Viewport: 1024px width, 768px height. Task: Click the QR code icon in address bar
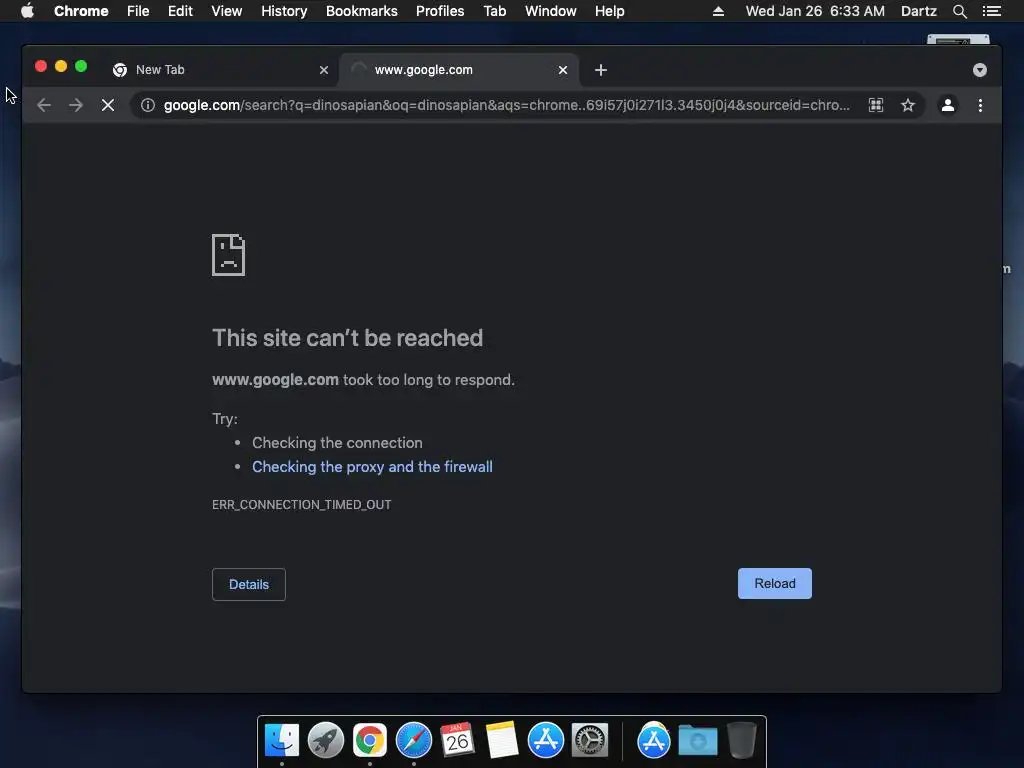tap(876, 105)
